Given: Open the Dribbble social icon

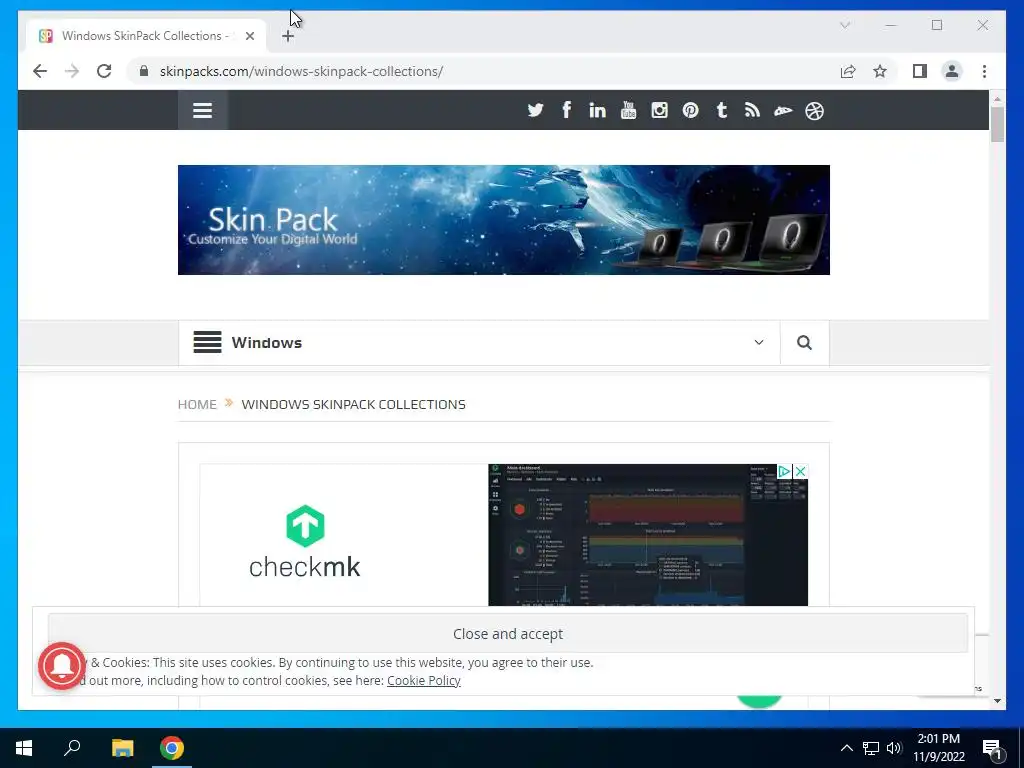Looking at the screenshot, I should point(814,111).
